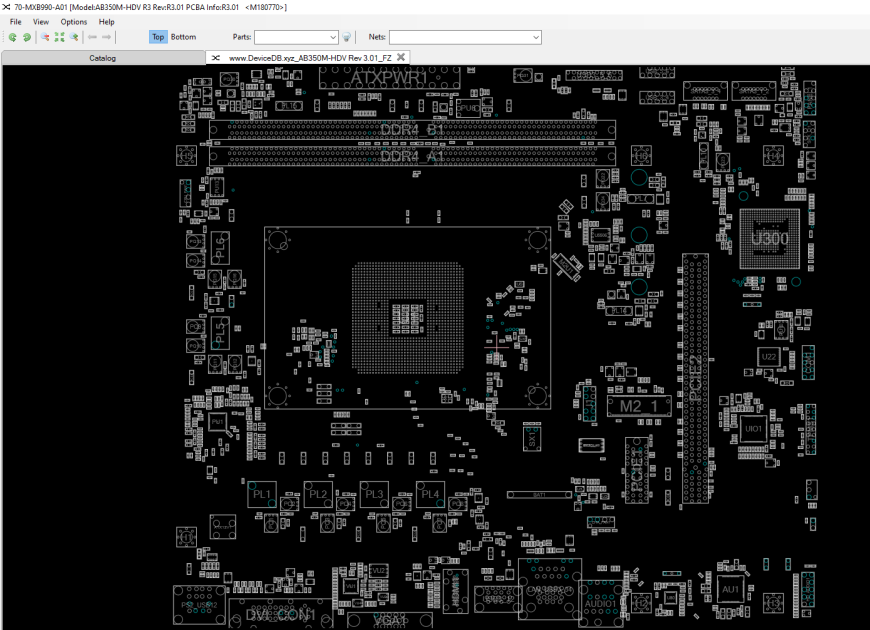The image size is (870, 630).
Task: Close the AB350M-HDV Rev 3.01_FZ tab
Action: point(401,57)
